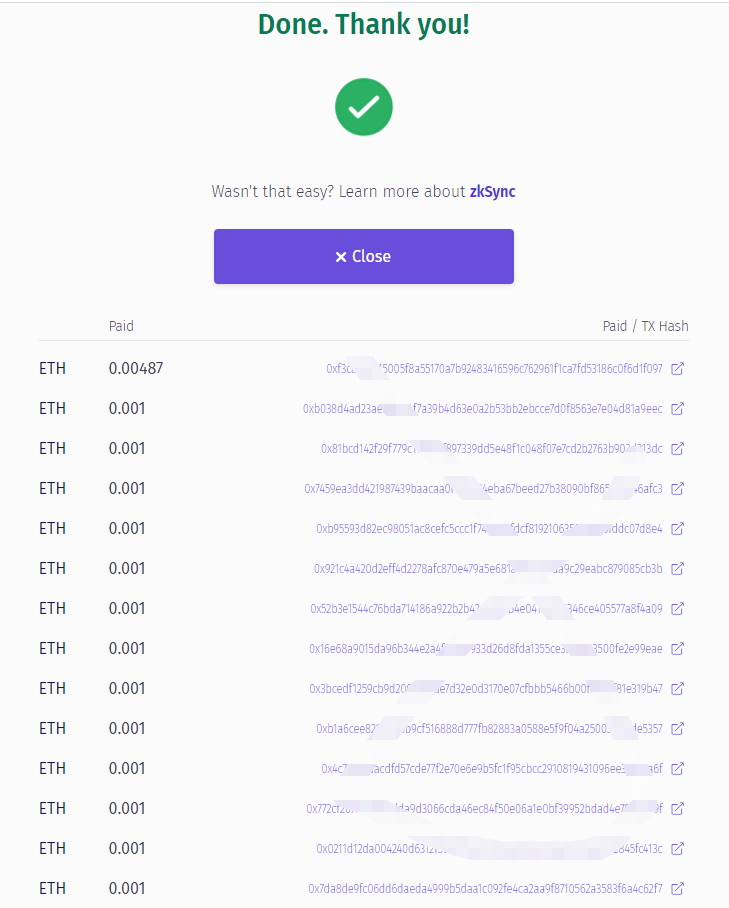Open transaction hash link starting 0x4c7
The height and width of the screenshot is (908, 729).
(491, 769)
